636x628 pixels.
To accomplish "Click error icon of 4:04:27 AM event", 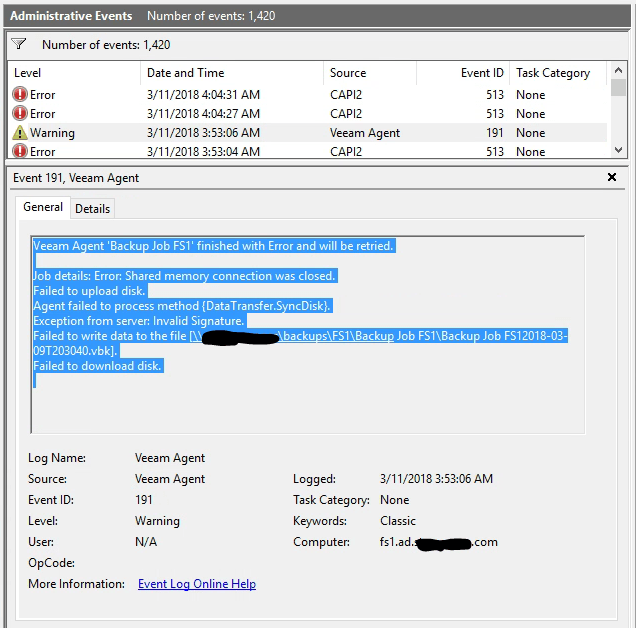I will tap(20, 113).
